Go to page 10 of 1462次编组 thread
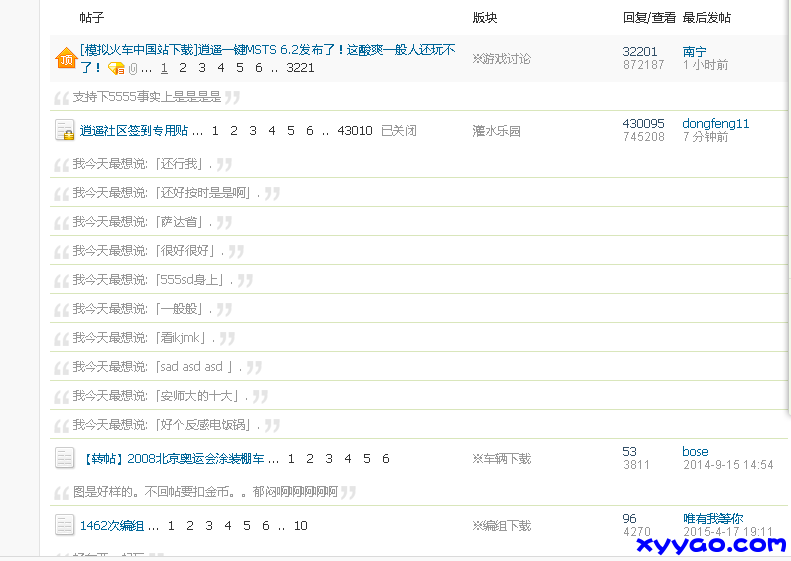791x561 pixels. (x=301, y=526)
